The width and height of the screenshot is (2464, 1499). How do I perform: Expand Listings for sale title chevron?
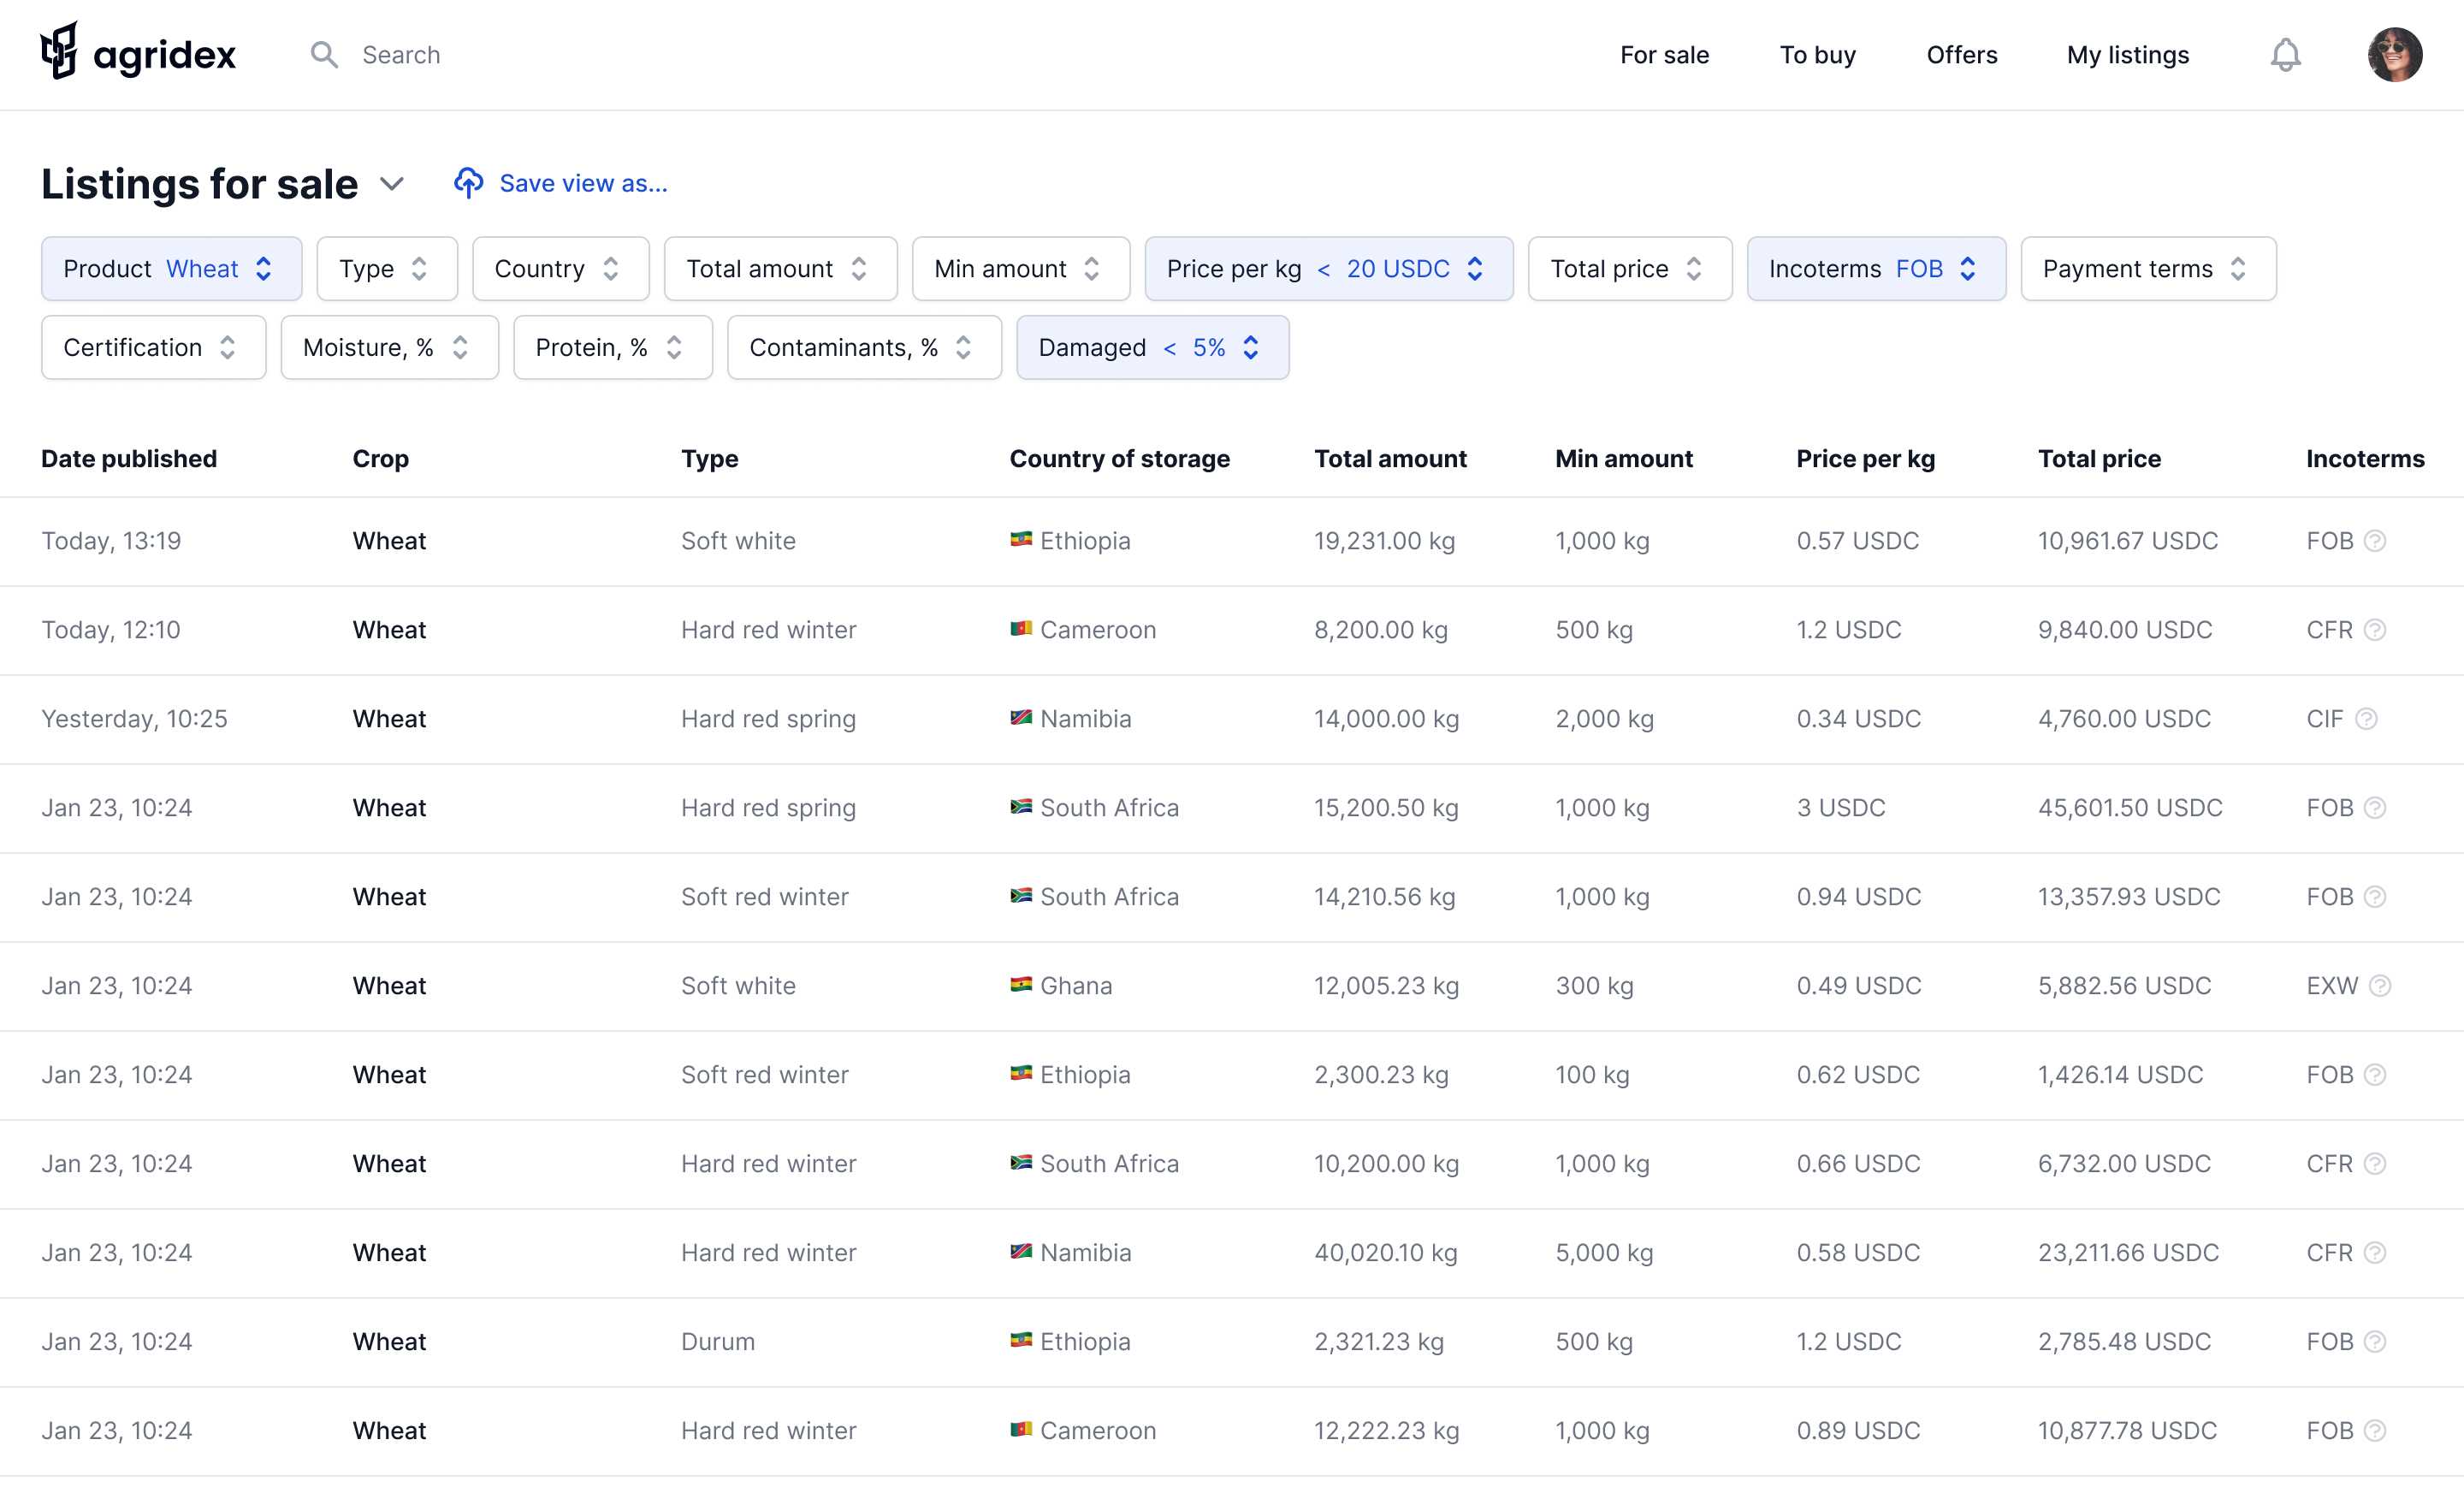[392, 184]
